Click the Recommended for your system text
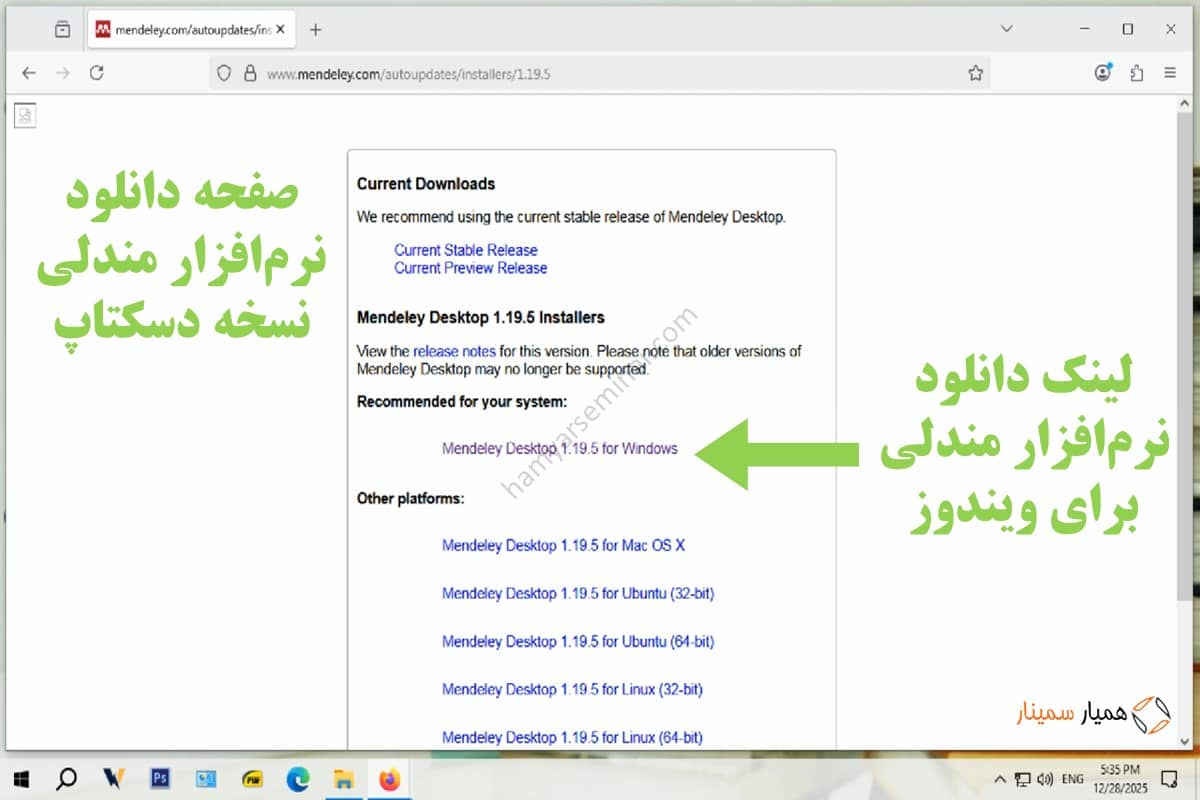Viewport: 1200px width, 800px height. tap(462, 402)
